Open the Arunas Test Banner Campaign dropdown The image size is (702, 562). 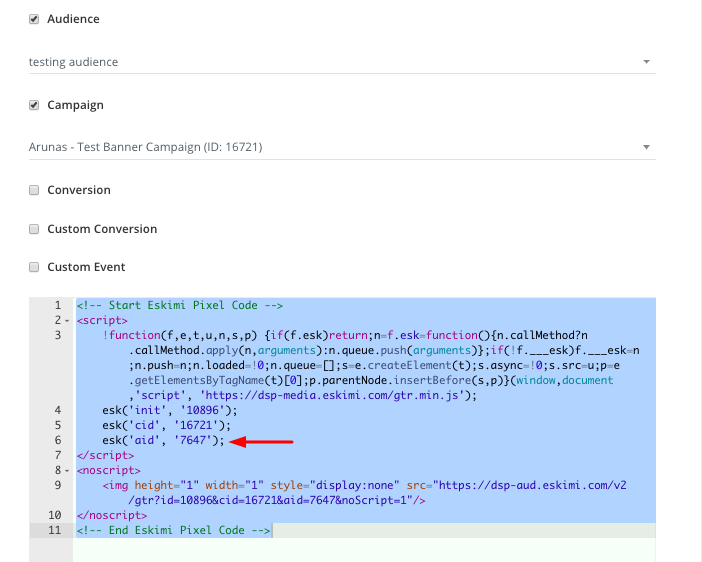click(x=342, y=147)
